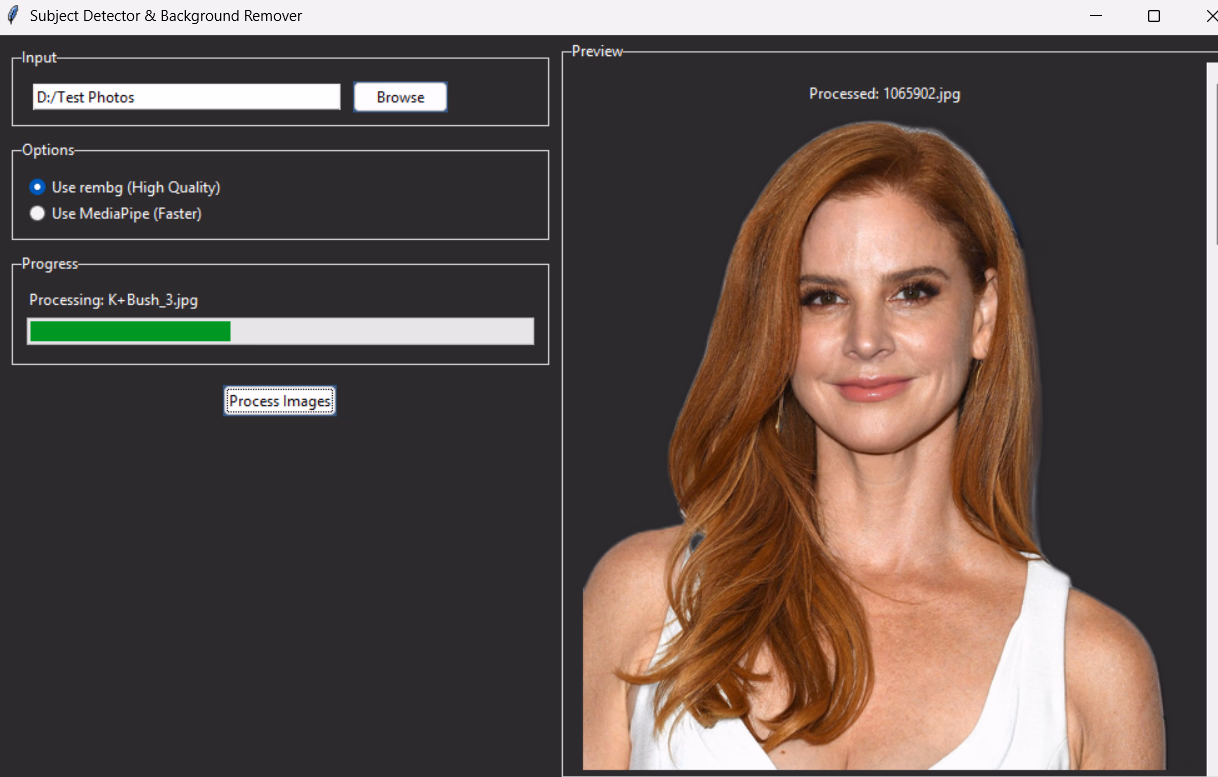Image resolution: width=1218 pixels, height=777 pixels.
Task: Select the MediaPipe Faster radio button
Action: point(38,213)
